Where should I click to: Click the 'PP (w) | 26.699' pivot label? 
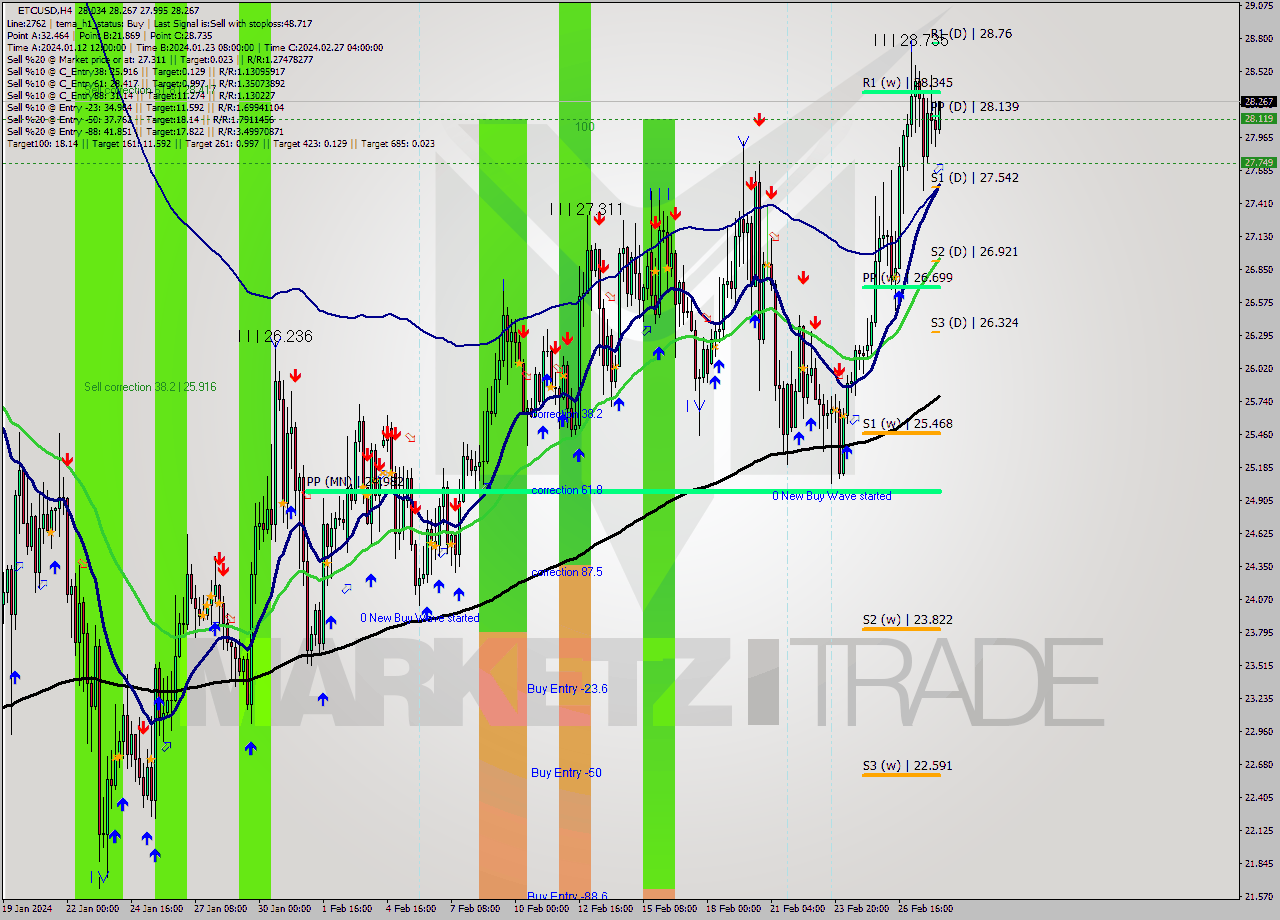tap(907, 277)
